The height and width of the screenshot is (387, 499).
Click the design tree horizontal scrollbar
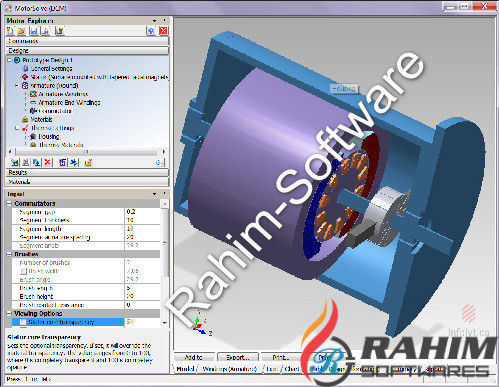86,152
